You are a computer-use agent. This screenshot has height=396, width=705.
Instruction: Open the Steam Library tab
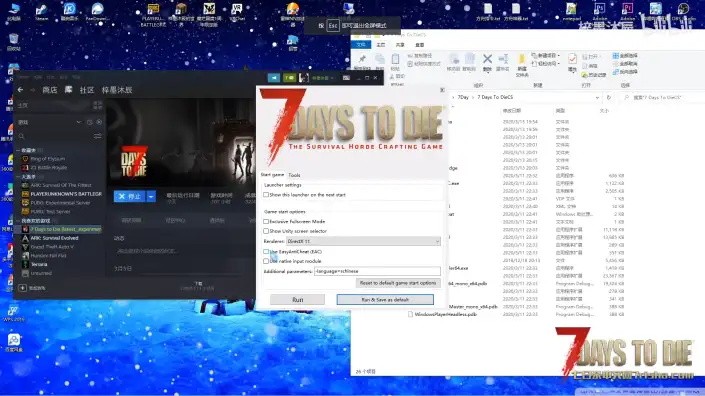[68, 90]
